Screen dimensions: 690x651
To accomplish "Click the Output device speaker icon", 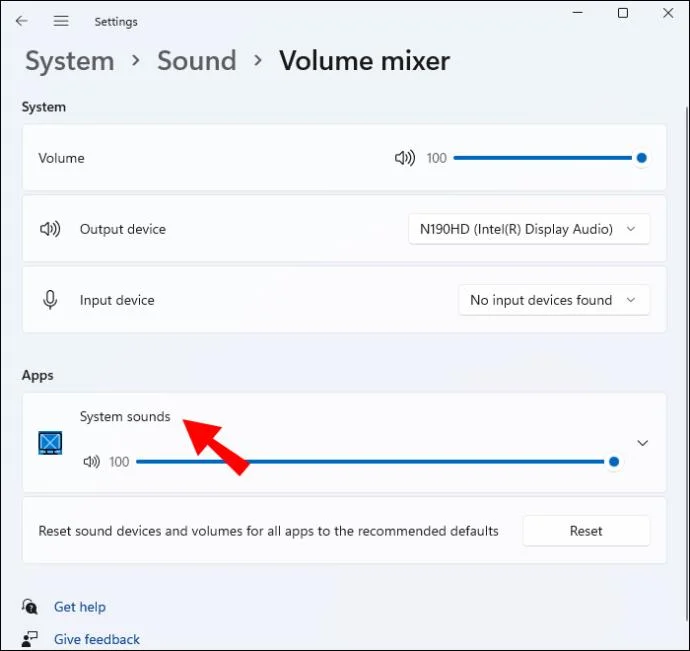I will 50,229.
